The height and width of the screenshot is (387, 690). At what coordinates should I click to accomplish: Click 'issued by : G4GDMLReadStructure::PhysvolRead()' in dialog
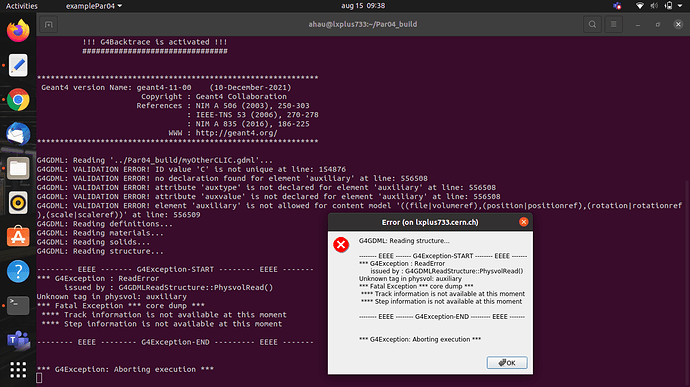(447, 271)
